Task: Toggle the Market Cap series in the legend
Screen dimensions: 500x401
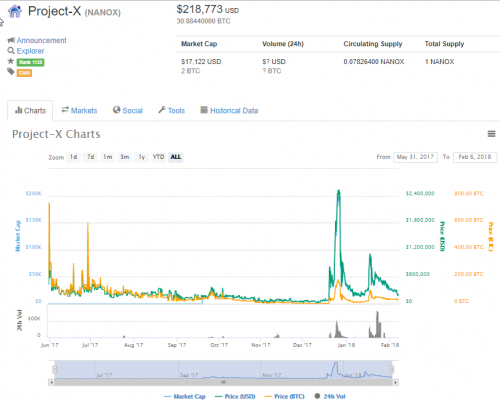Action: pyautogui.click(x=185, y=396)
